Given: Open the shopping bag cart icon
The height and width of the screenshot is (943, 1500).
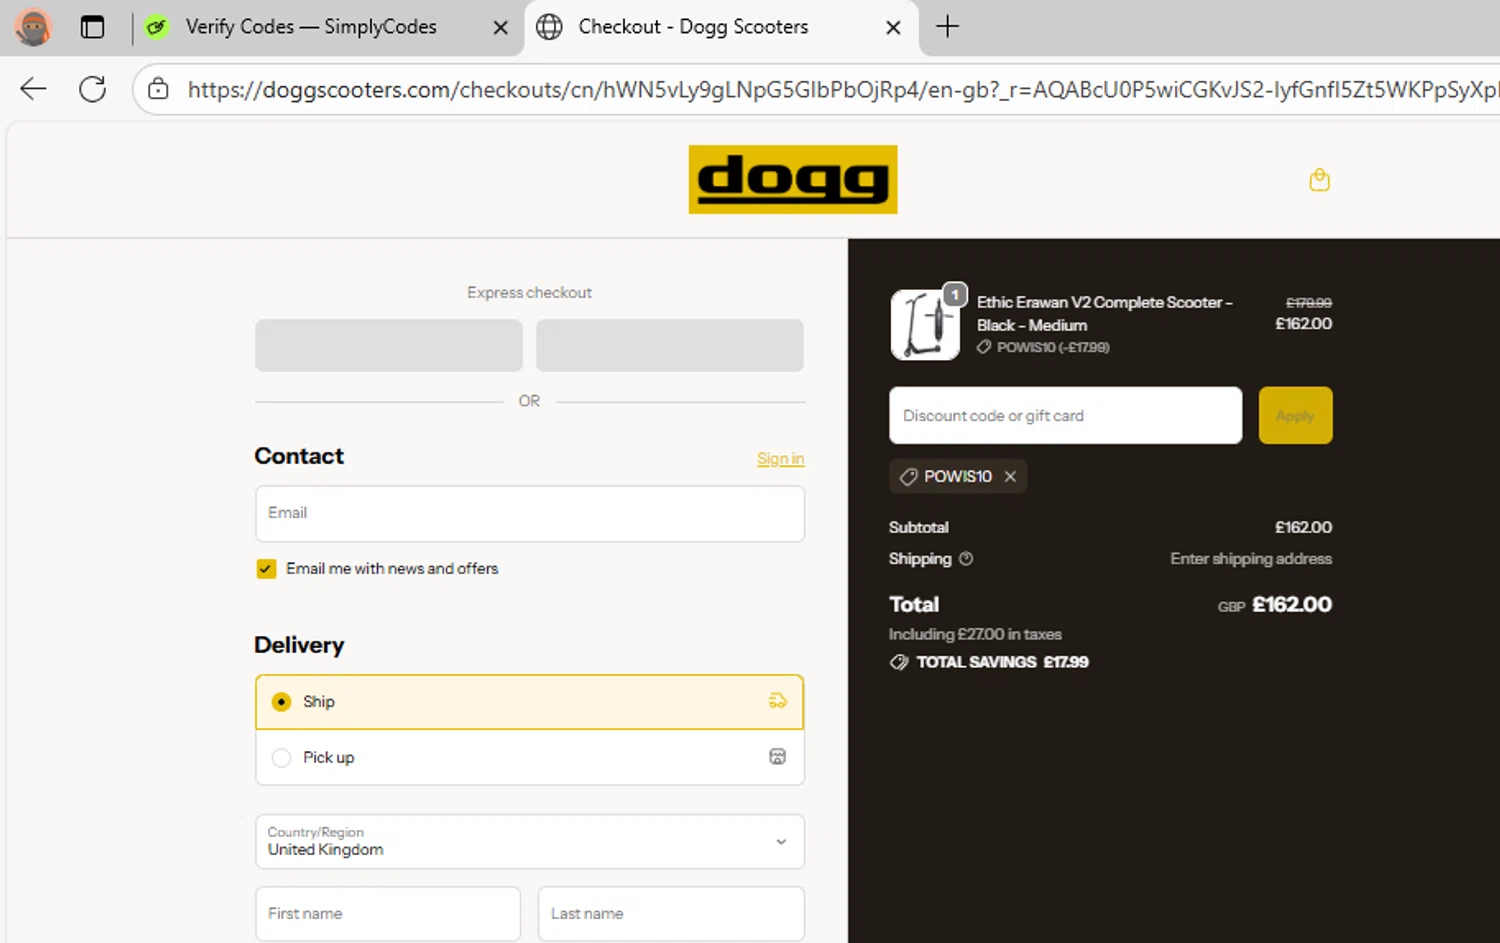Looking at the screenshot, I should (1319, 180).
